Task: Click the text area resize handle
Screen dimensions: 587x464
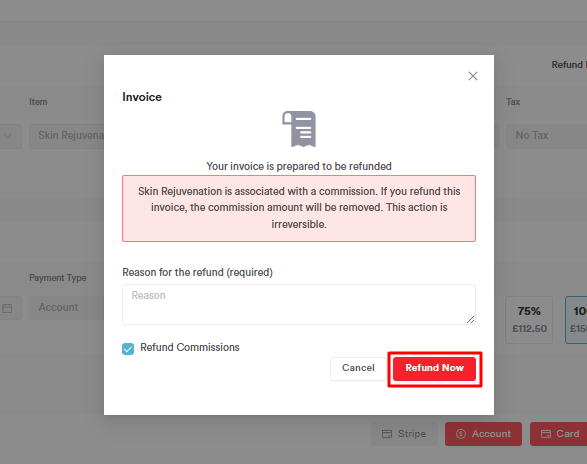Action: (471, 319)
